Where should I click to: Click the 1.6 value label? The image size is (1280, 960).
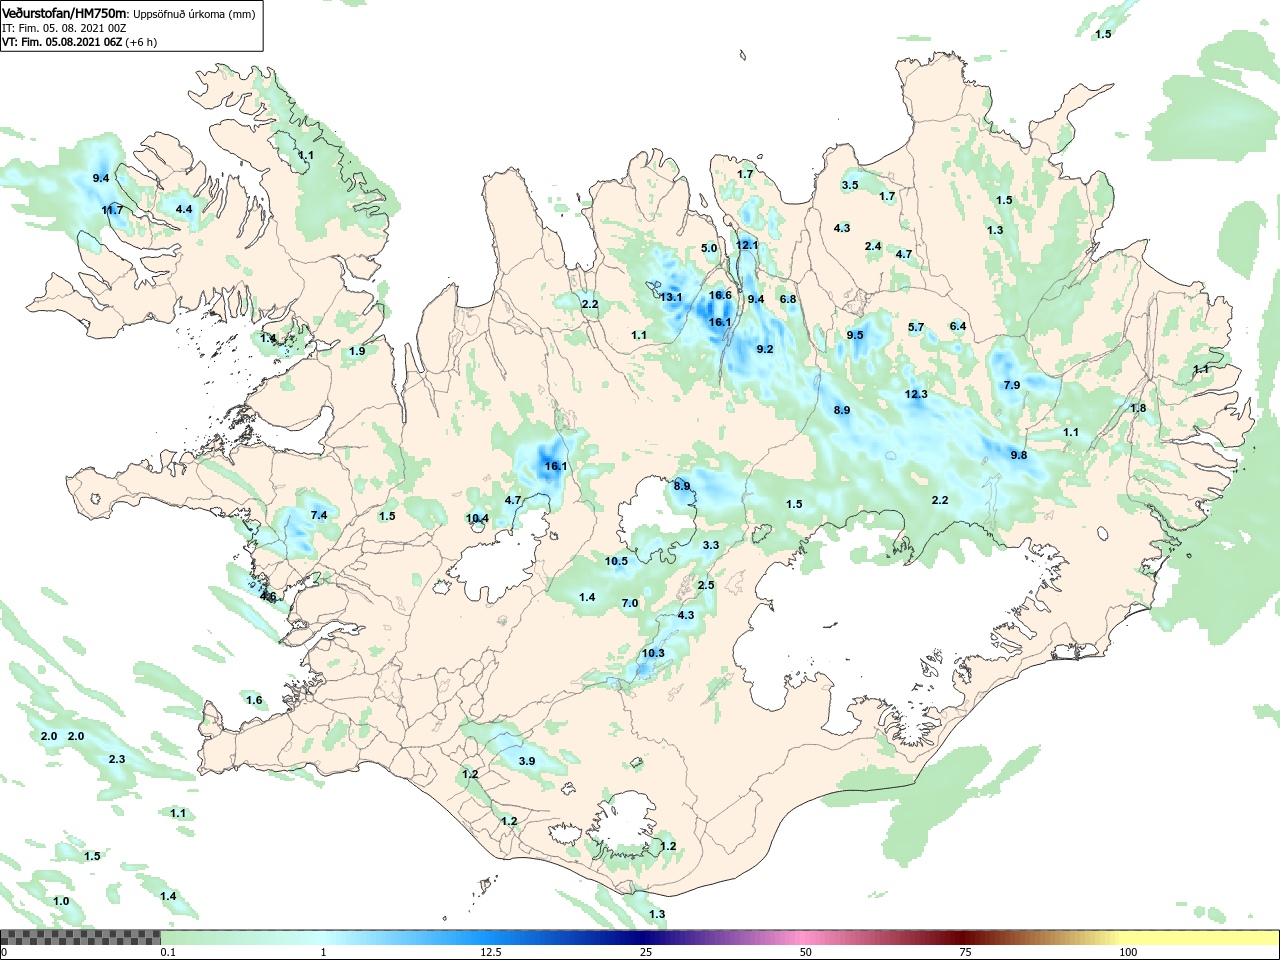click(x=254, y=700)
